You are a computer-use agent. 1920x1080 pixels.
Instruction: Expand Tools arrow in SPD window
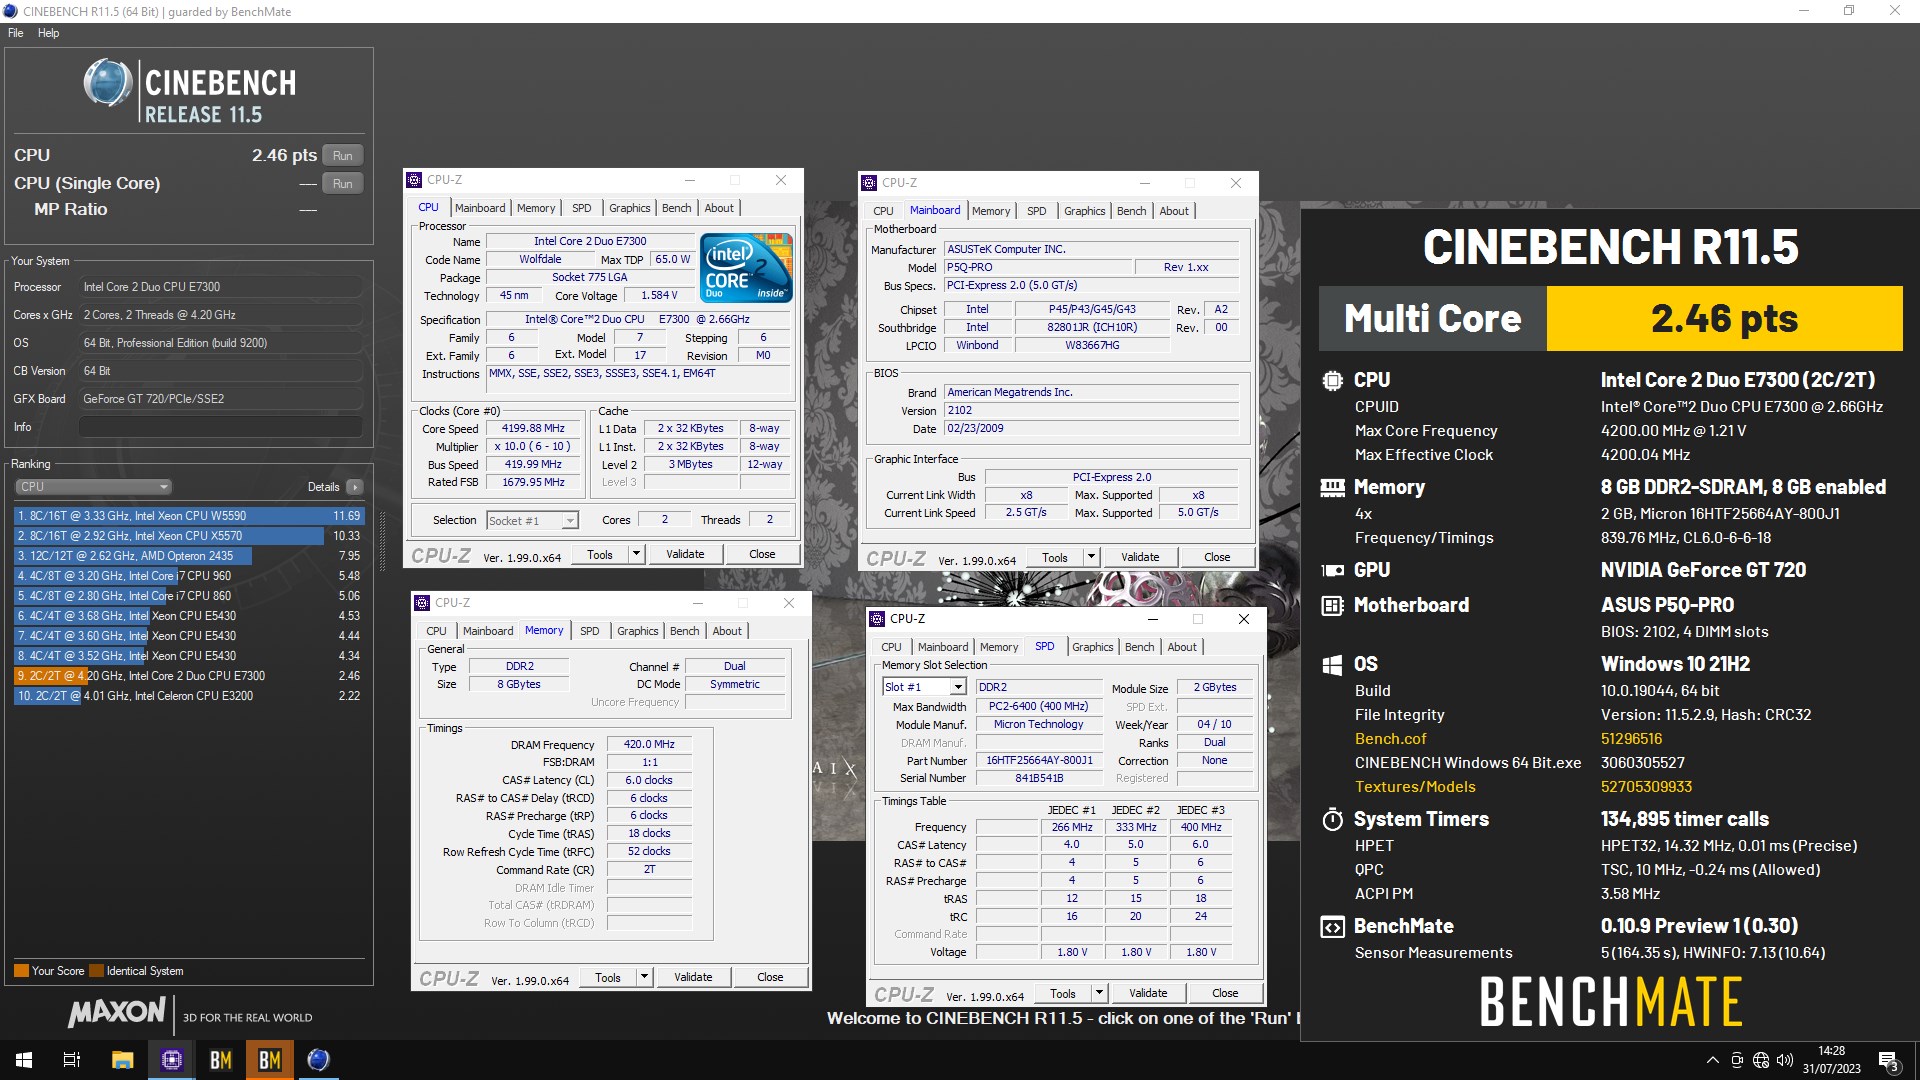(1099, 993)
